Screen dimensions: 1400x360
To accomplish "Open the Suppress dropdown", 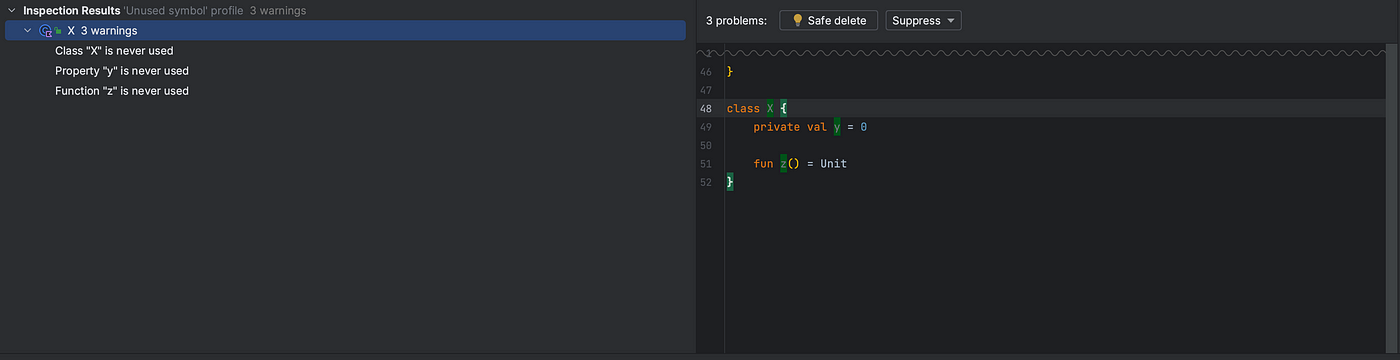I will [x=923, y=20].
